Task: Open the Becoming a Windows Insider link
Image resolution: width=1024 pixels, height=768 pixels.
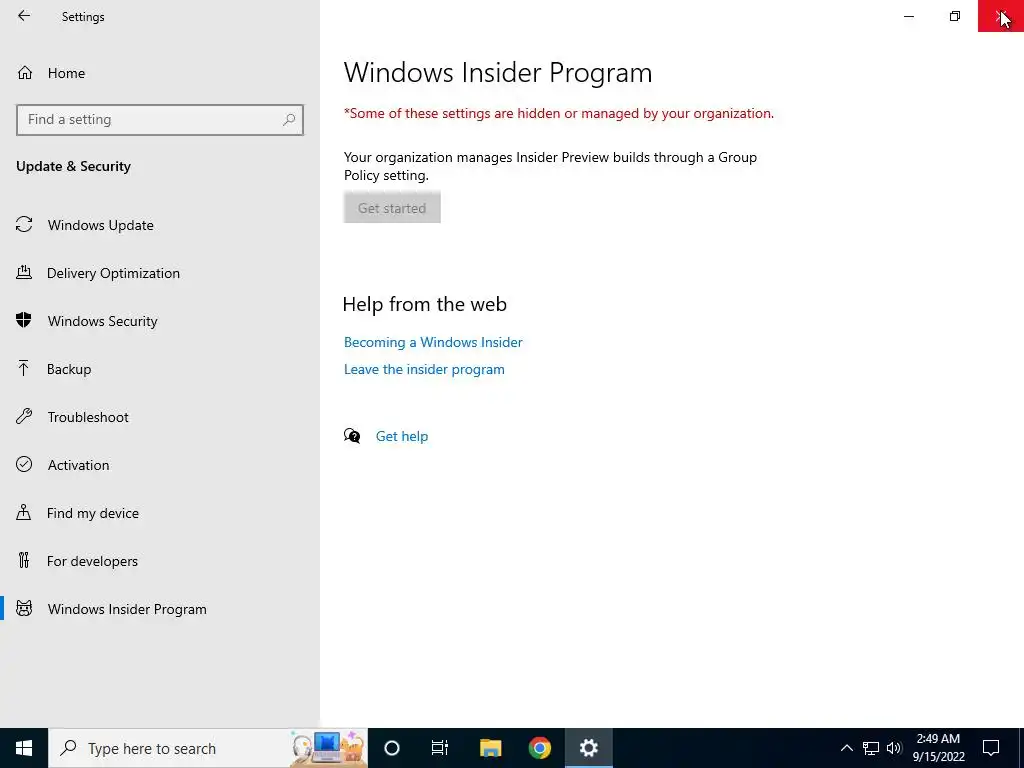Action: point(433,342)
